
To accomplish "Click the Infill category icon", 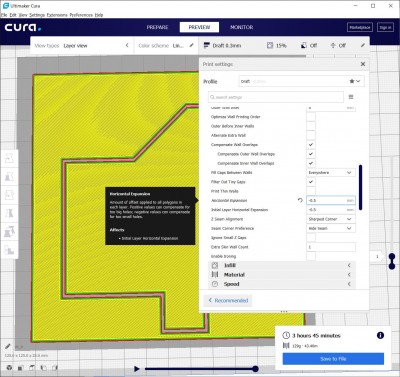I will click(215, 265).
